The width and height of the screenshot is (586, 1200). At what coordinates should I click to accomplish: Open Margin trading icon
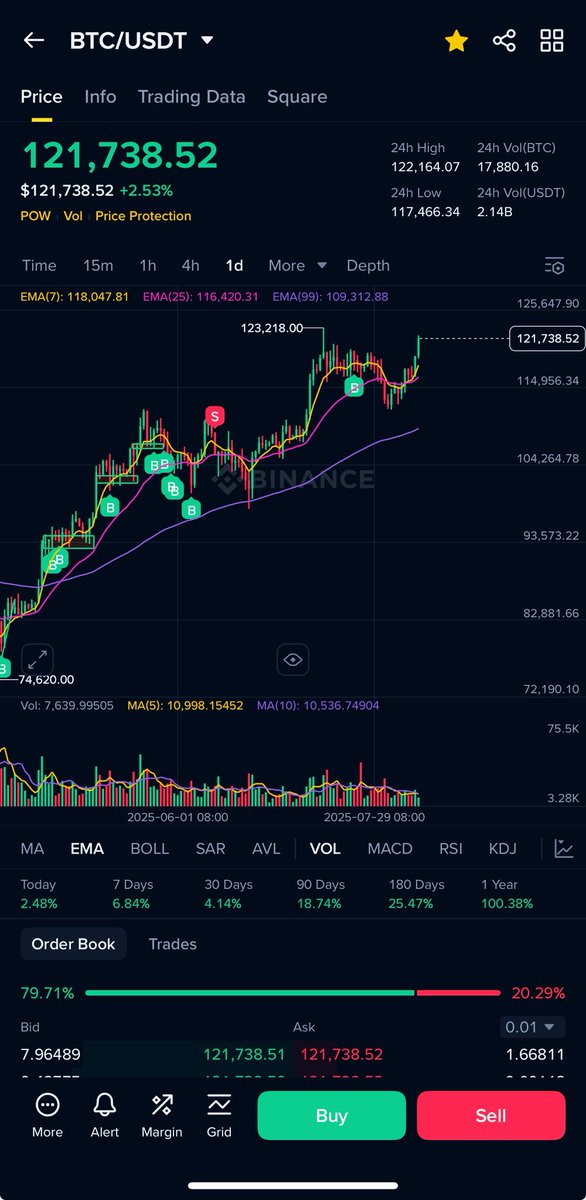pos(162,1114)
